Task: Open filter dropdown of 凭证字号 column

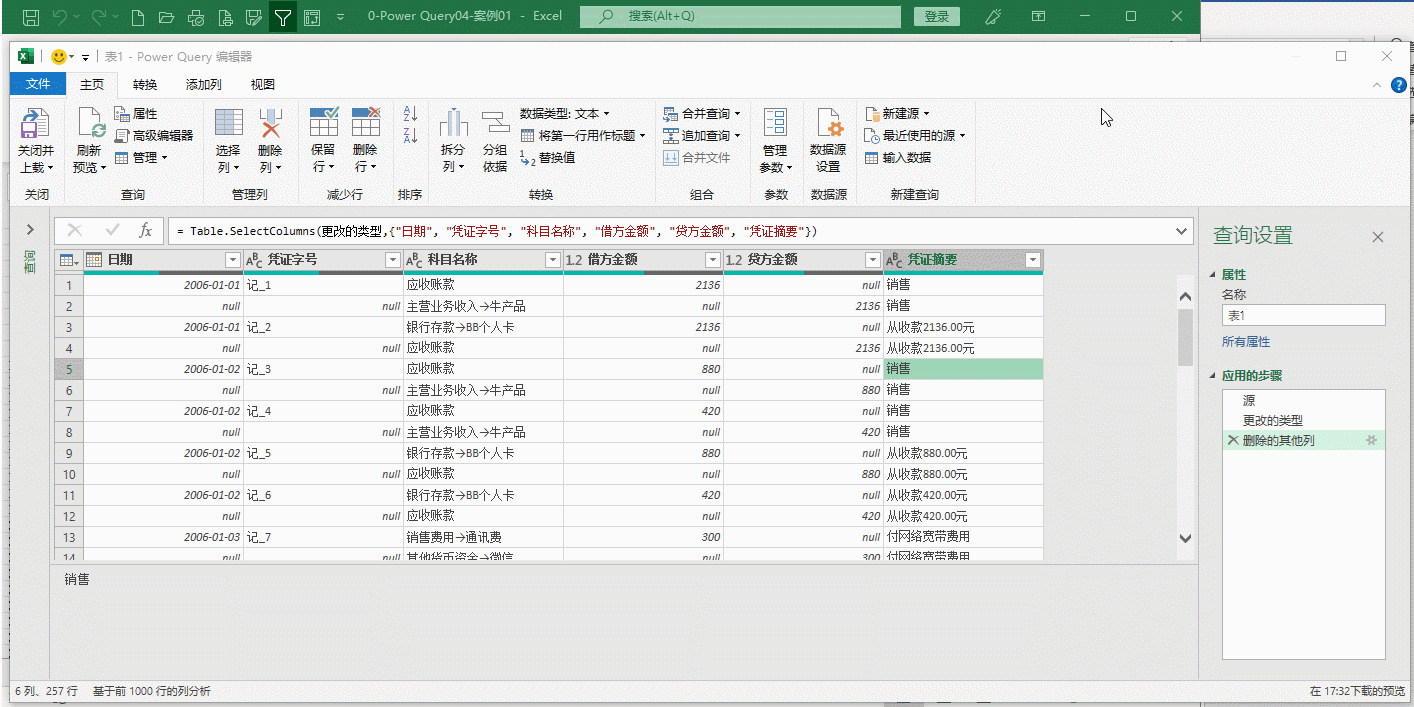Action: [x=393, y=260]
